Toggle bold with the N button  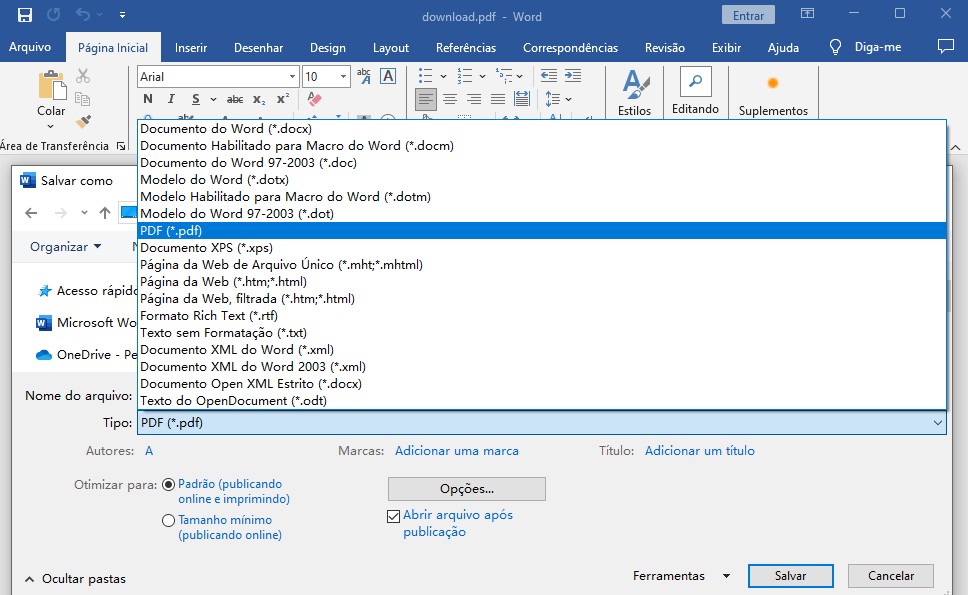pos(148,99)
